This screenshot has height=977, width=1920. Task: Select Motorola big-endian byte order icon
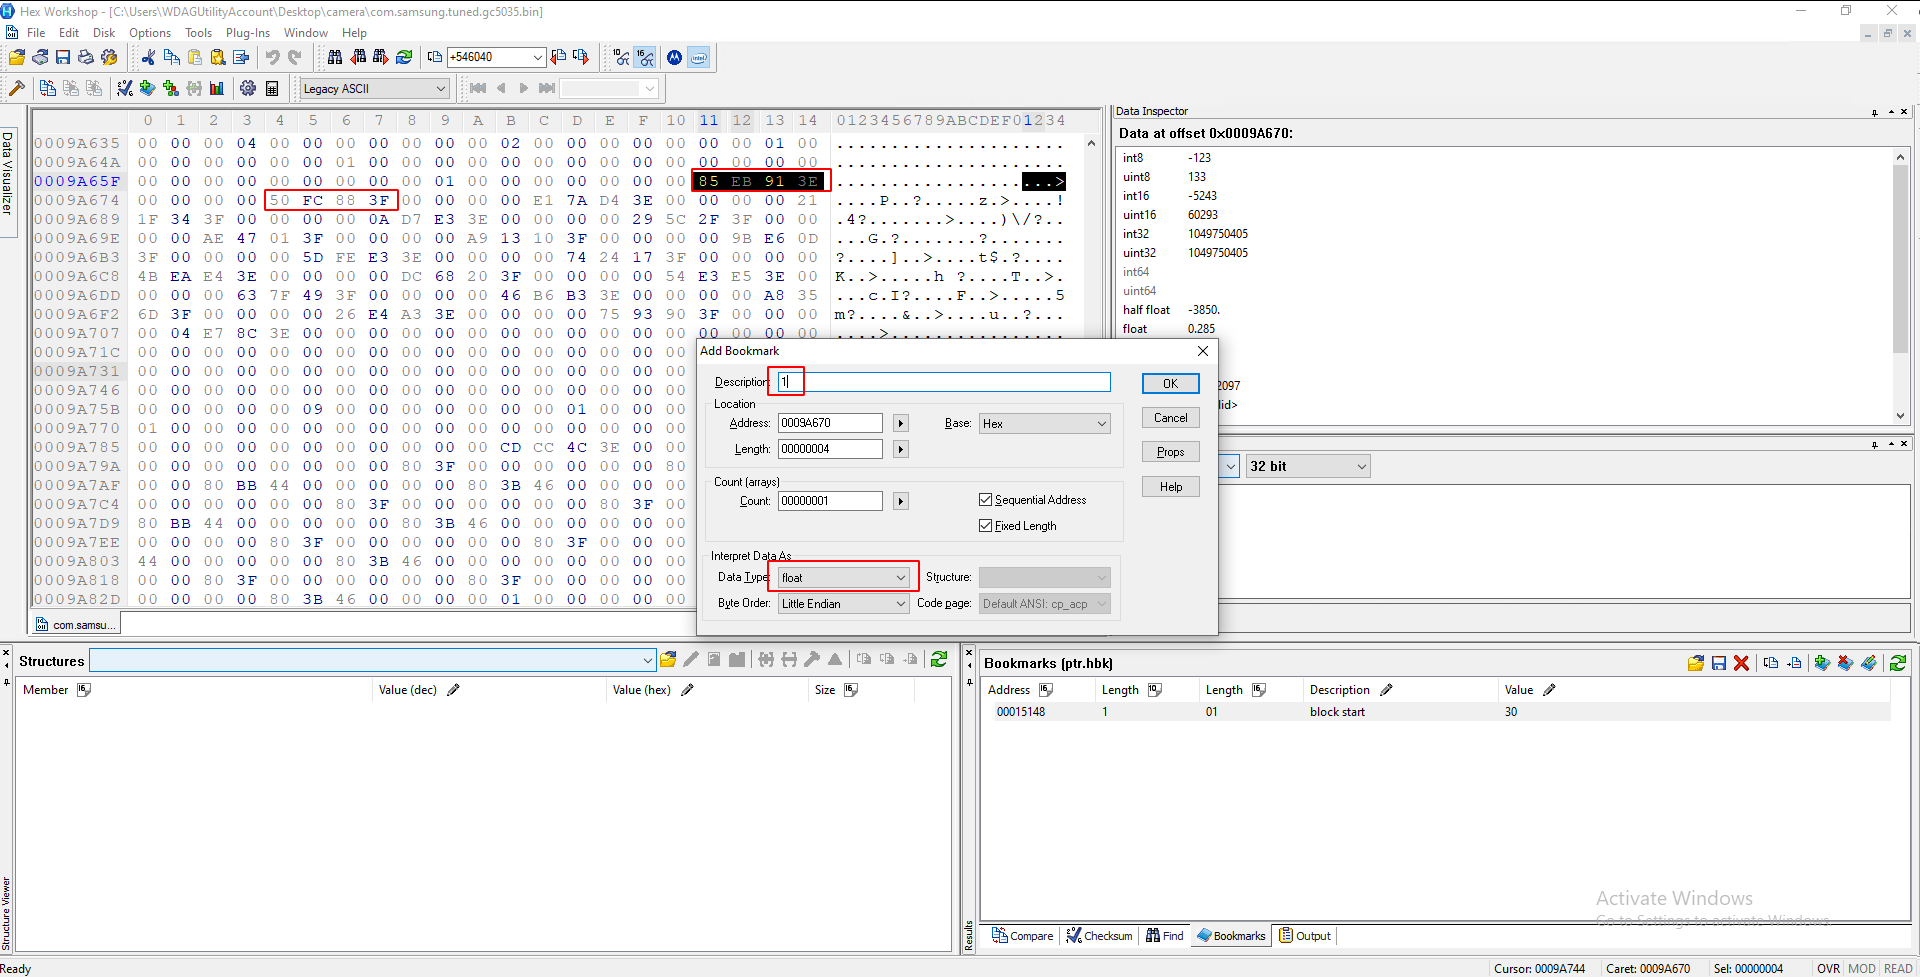(675, 58)
